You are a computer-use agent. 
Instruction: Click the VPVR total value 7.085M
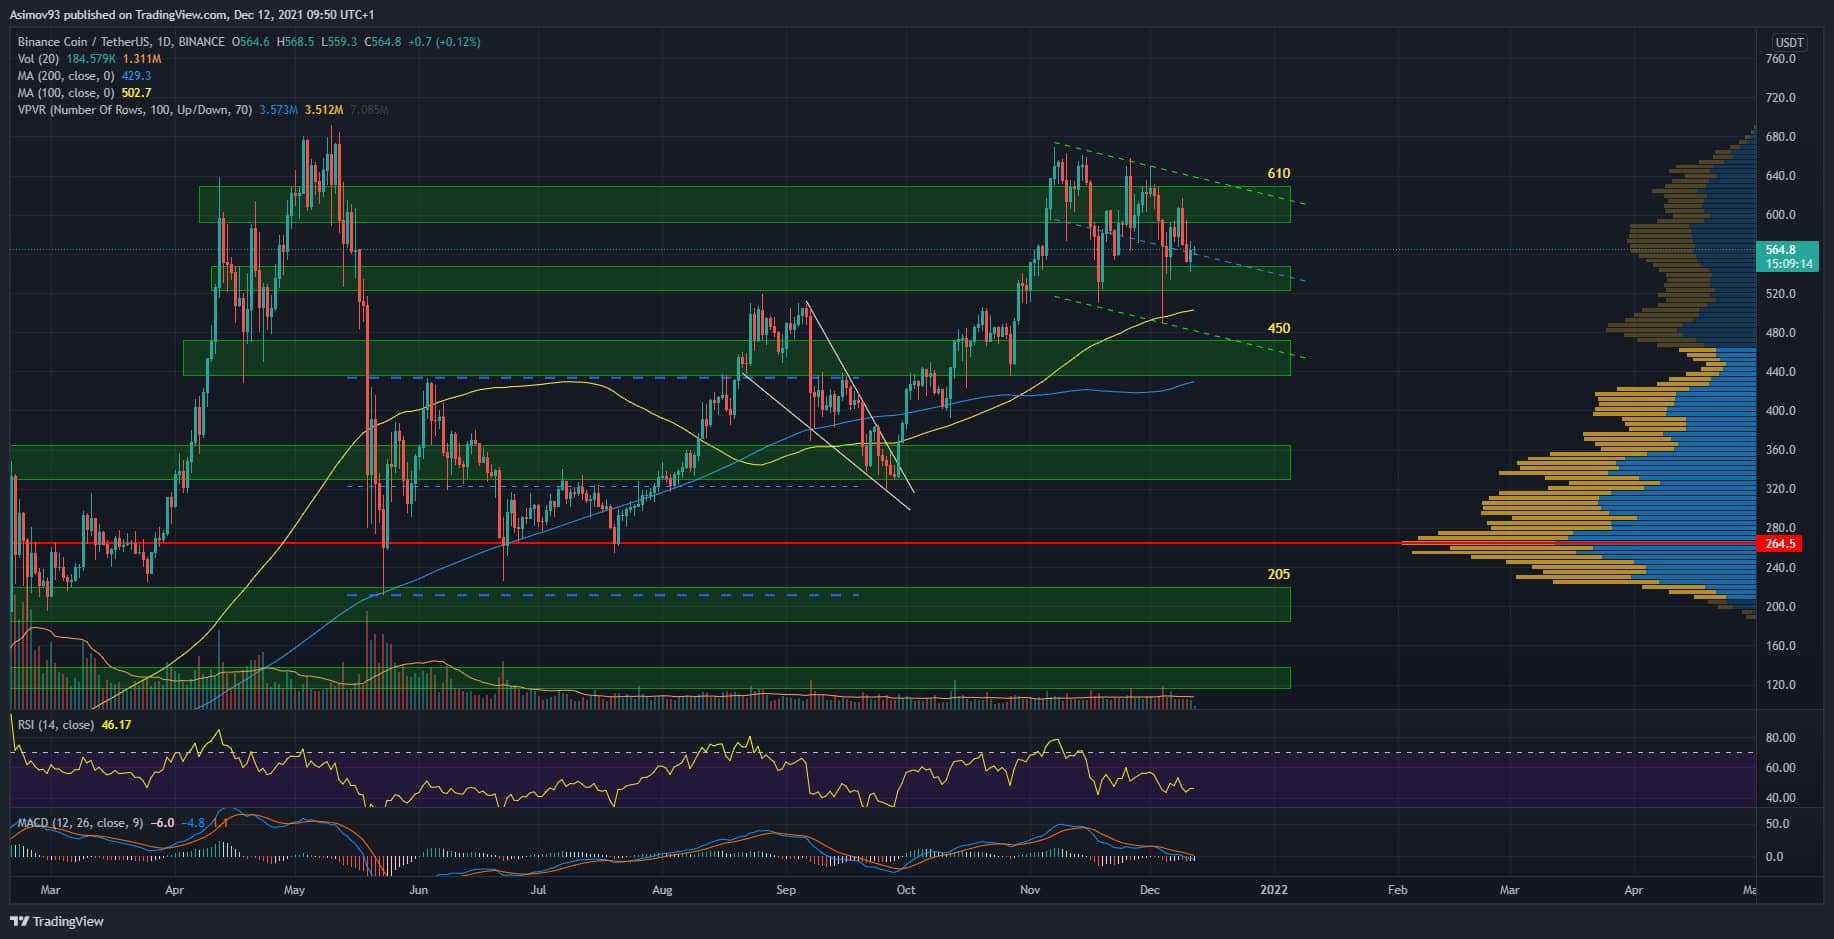point(369,110)
